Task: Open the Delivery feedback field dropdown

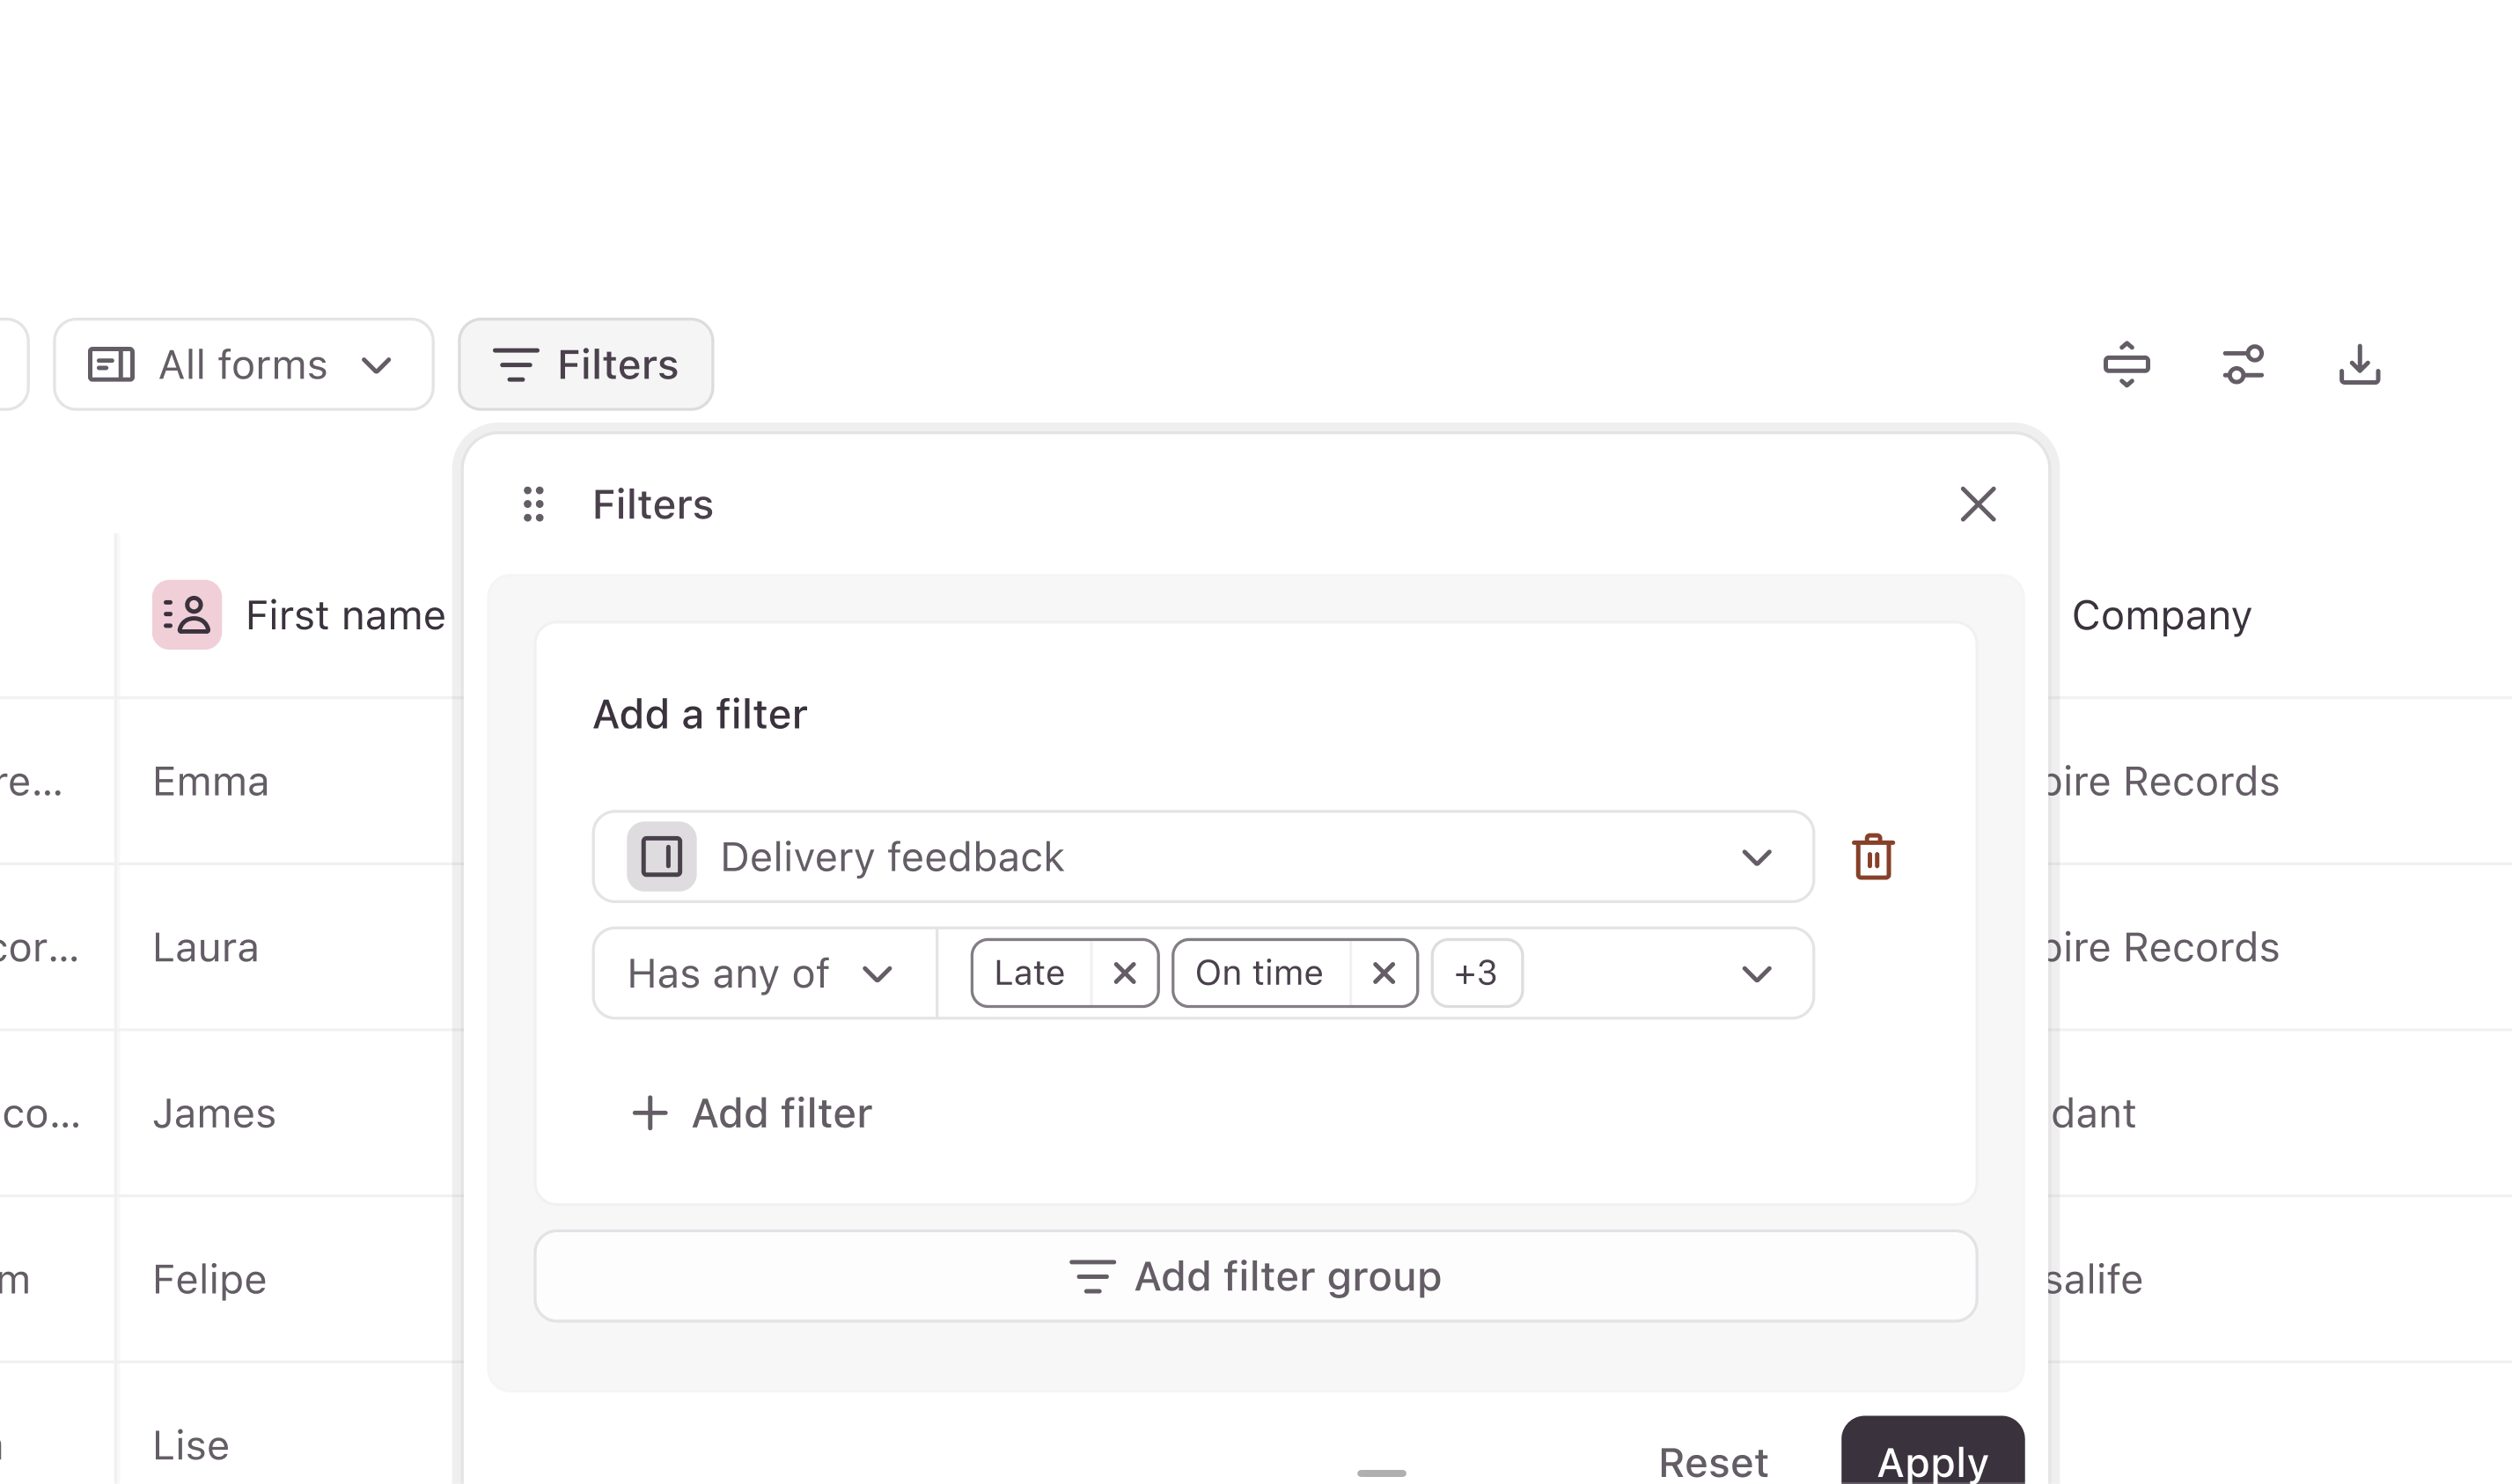Action: click(1203, 857)
